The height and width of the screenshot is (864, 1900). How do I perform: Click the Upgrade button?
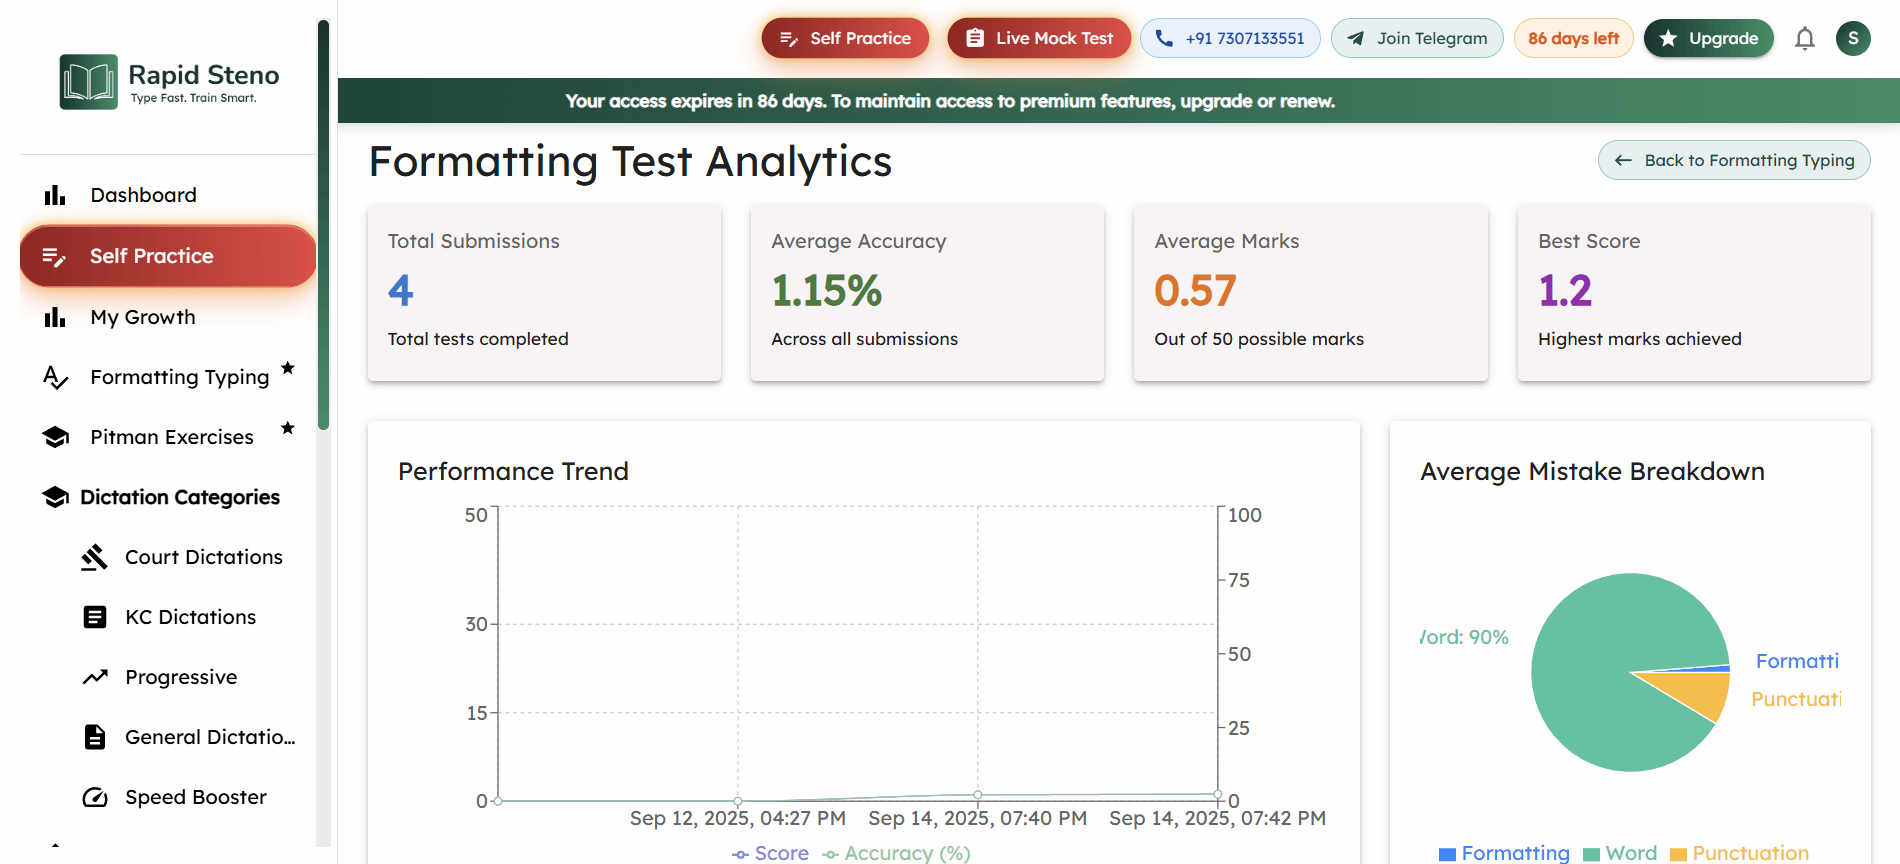coord(1708,38)
